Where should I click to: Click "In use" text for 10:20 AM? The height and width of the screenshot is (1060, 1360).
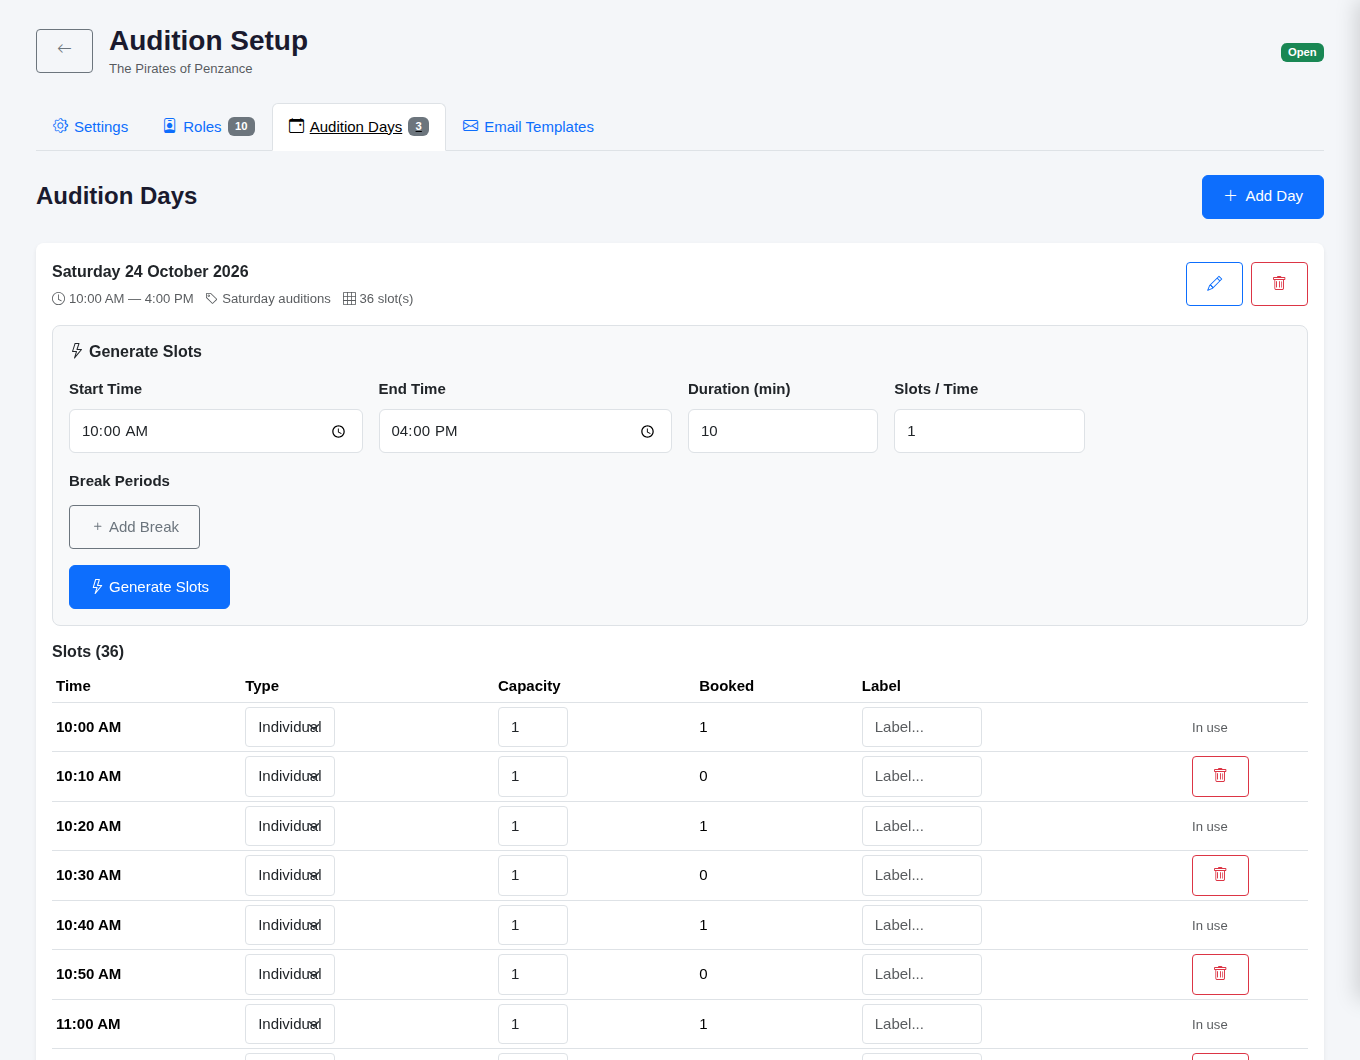[1209, 827]
